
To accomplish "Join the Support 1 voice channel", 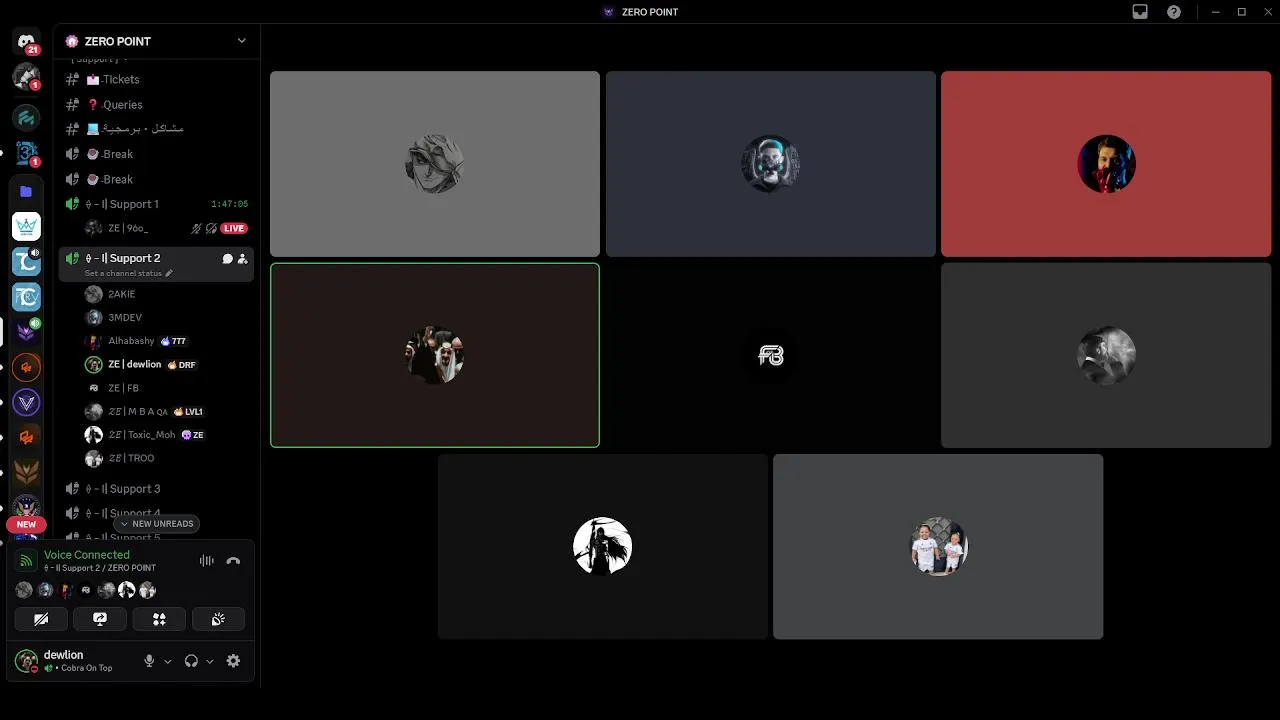I will coord(156,204).
